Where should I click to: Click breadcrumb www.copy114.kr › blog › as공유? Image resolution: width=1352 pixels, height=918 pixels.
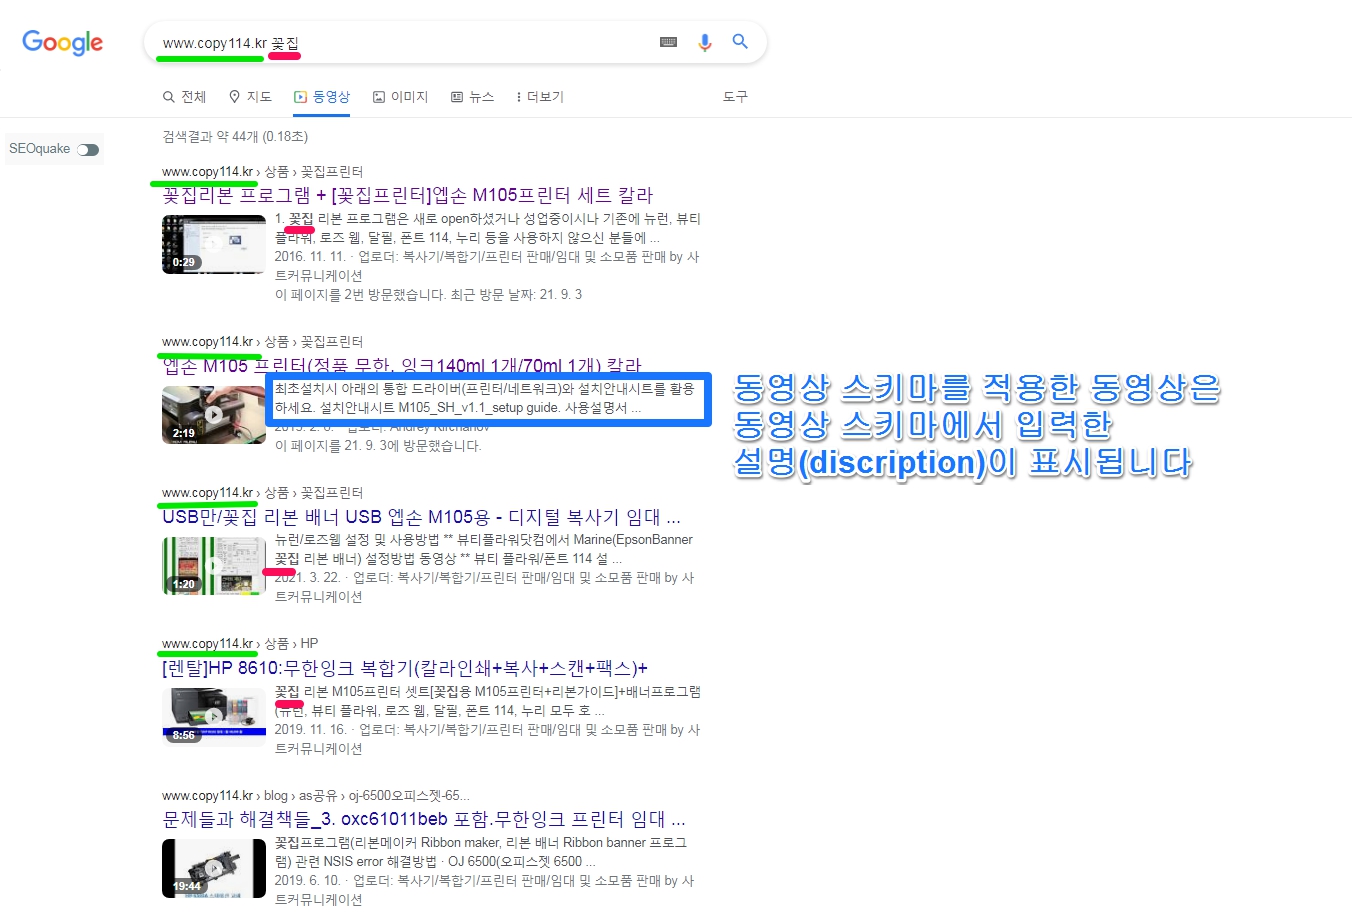pos(315,796)
